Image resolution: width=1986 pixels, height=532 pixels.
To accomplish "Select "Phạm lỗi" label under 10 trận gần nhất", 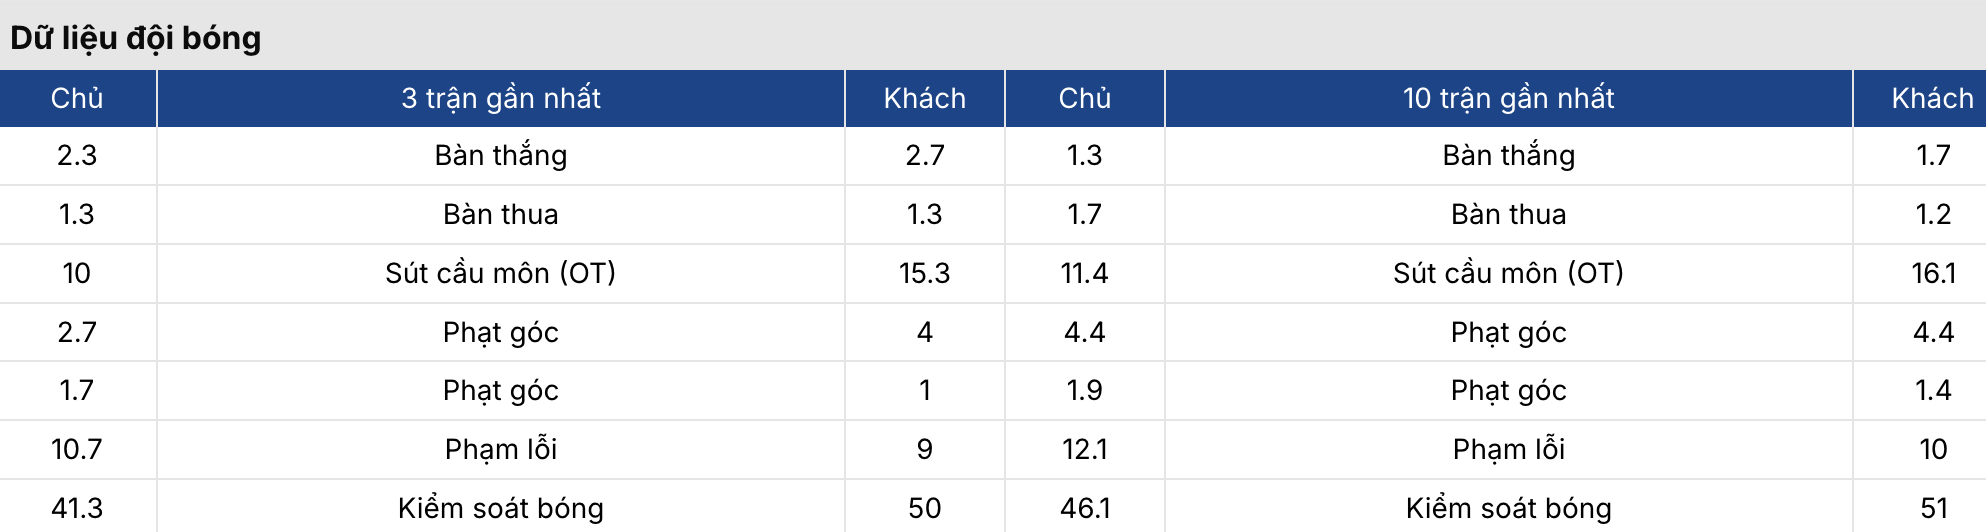I will pos(1508,449).
